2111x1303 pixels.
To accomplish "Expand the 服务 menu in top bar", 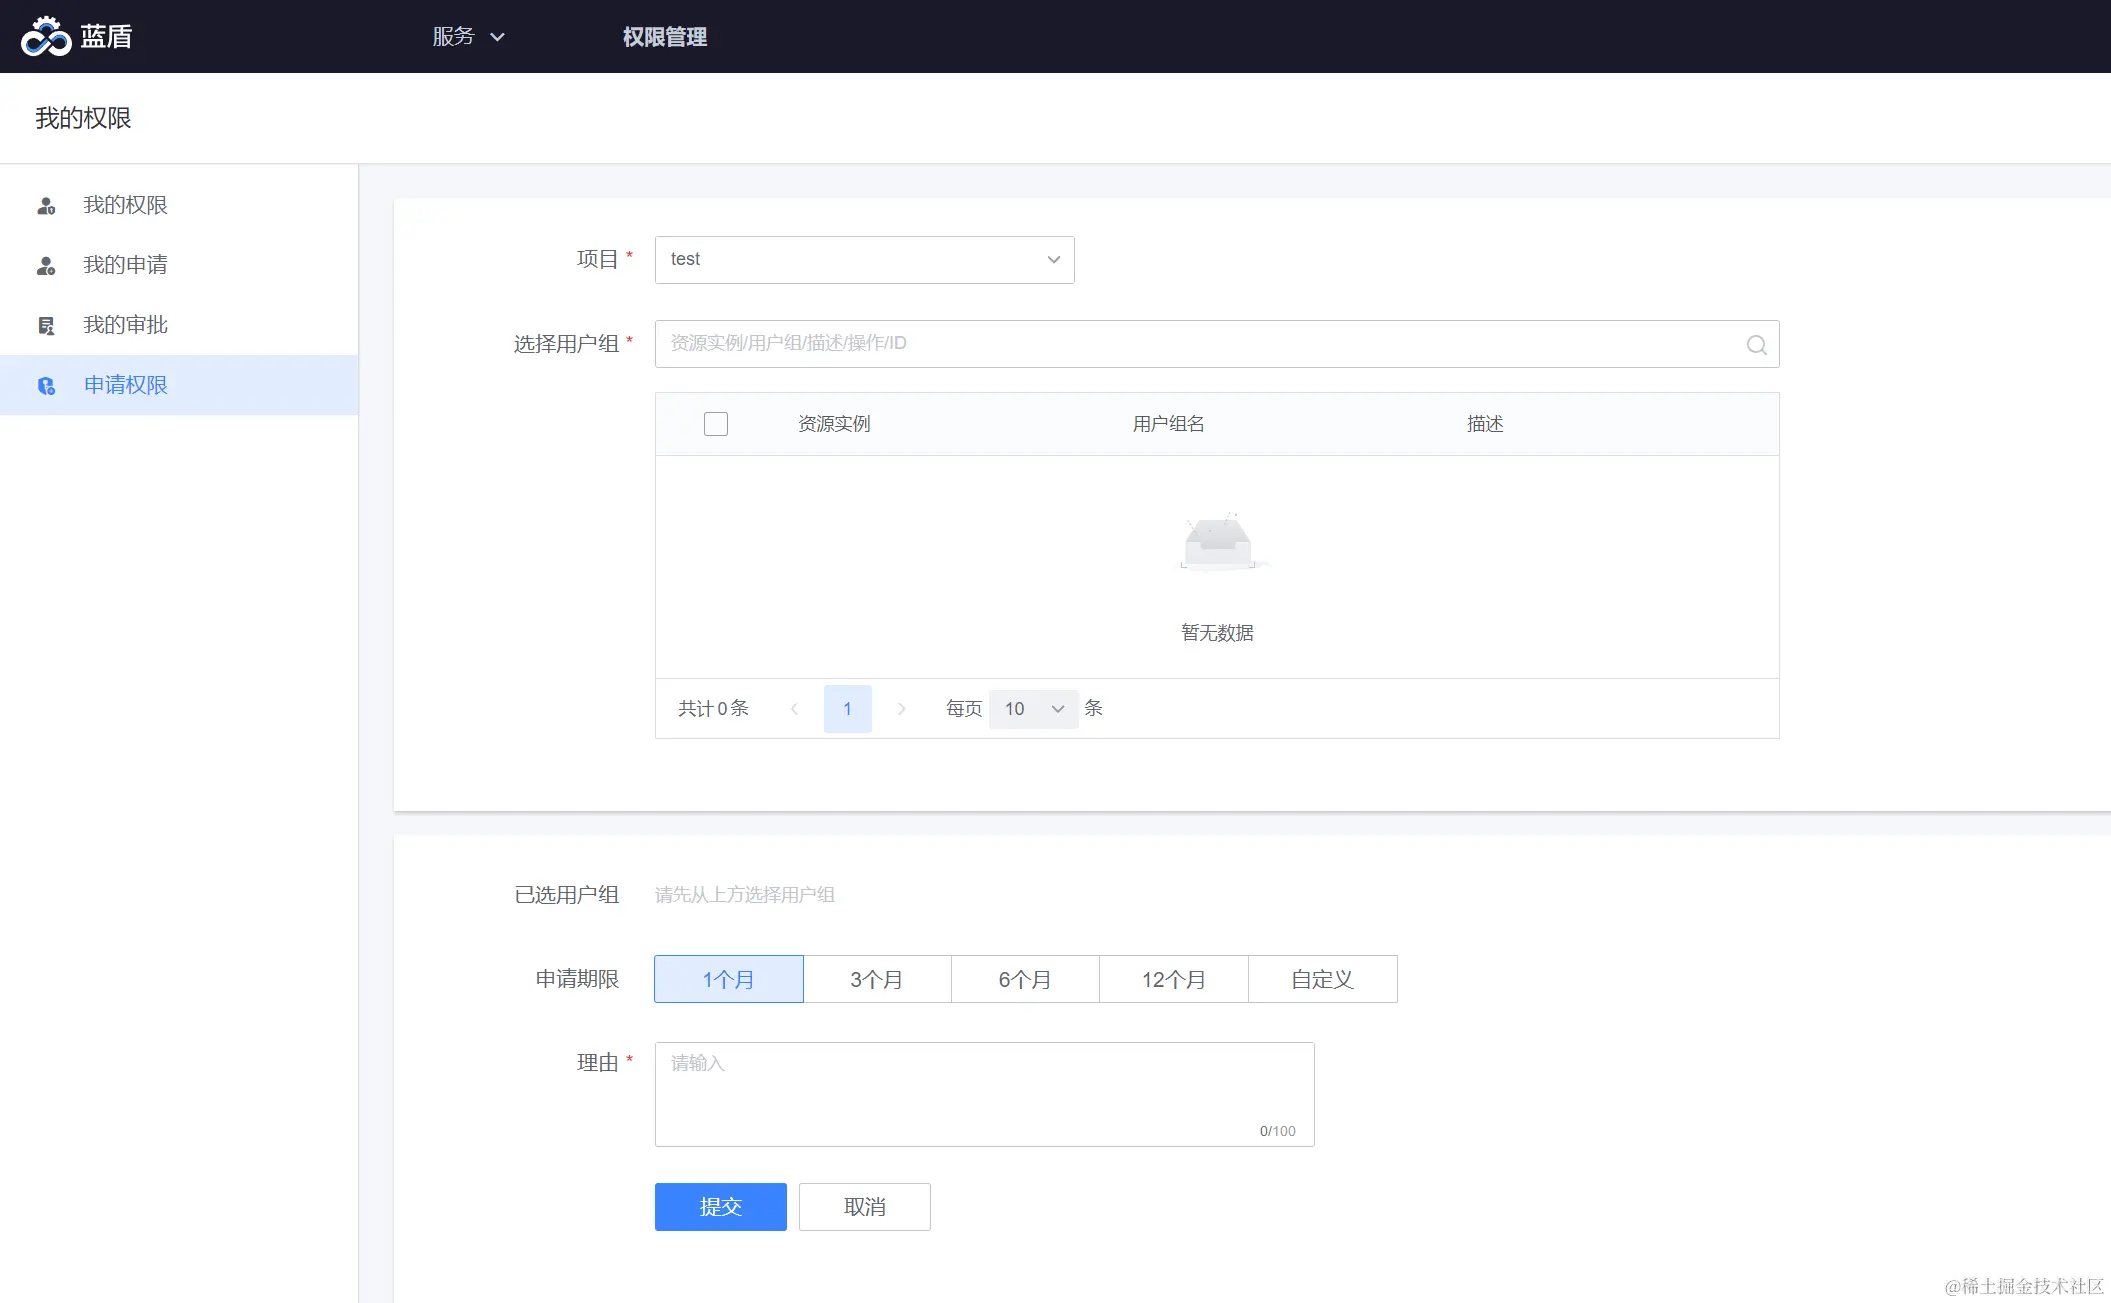I will pos(468,37).
